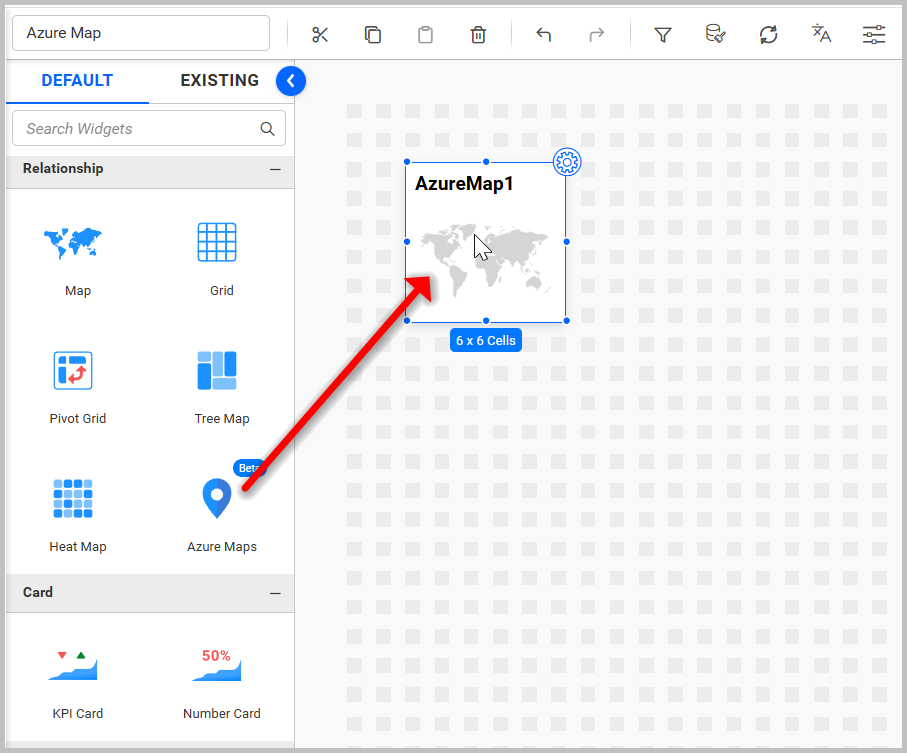Image resolution: width=907 pixels, height=753 pixels.
Task: Switch to the EXISTING tab
Action: [219, 80]
